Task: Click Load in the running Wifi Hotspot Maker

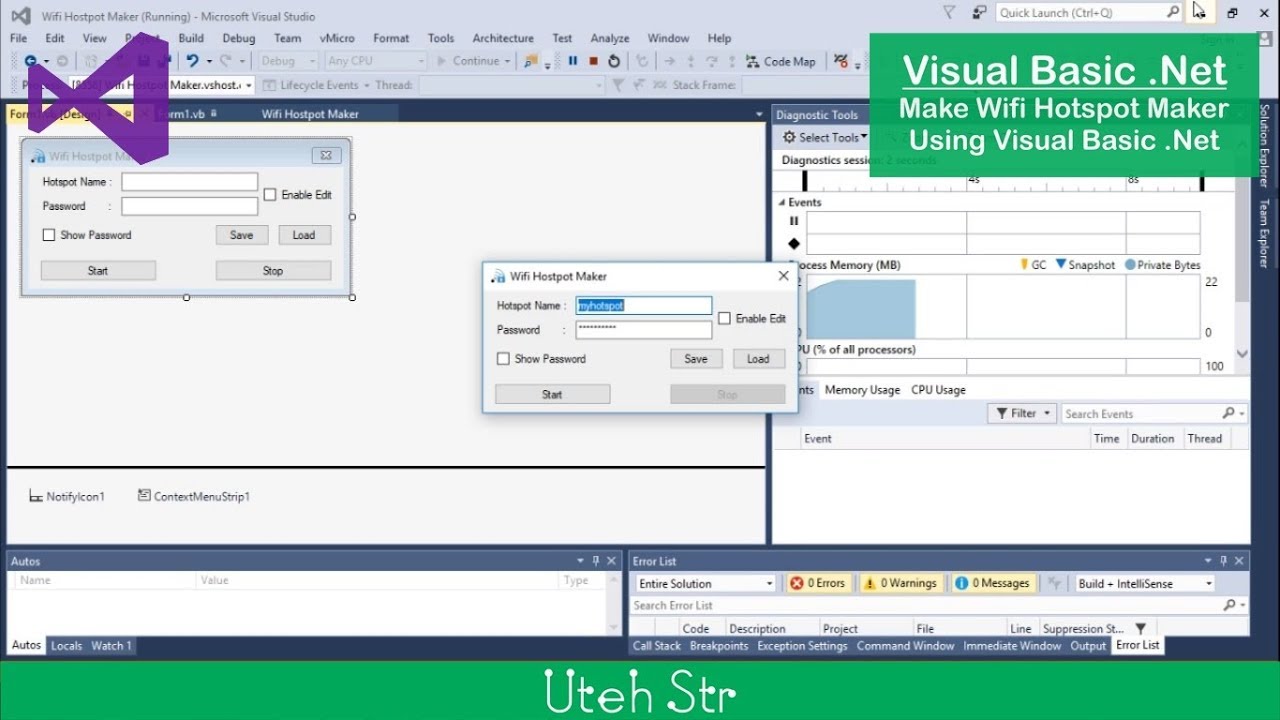Action: tap(758, 359)
